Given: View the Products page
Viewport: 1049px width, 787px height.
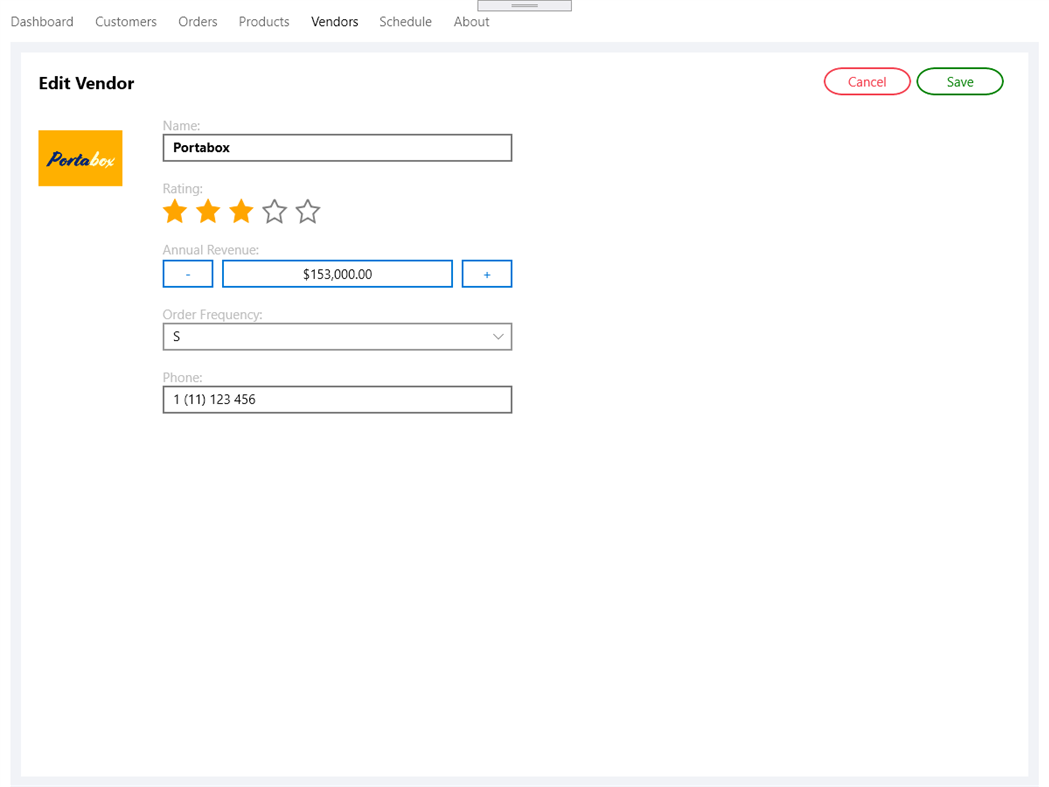Looking at the screenshot, I should click(x=263, y=21).
